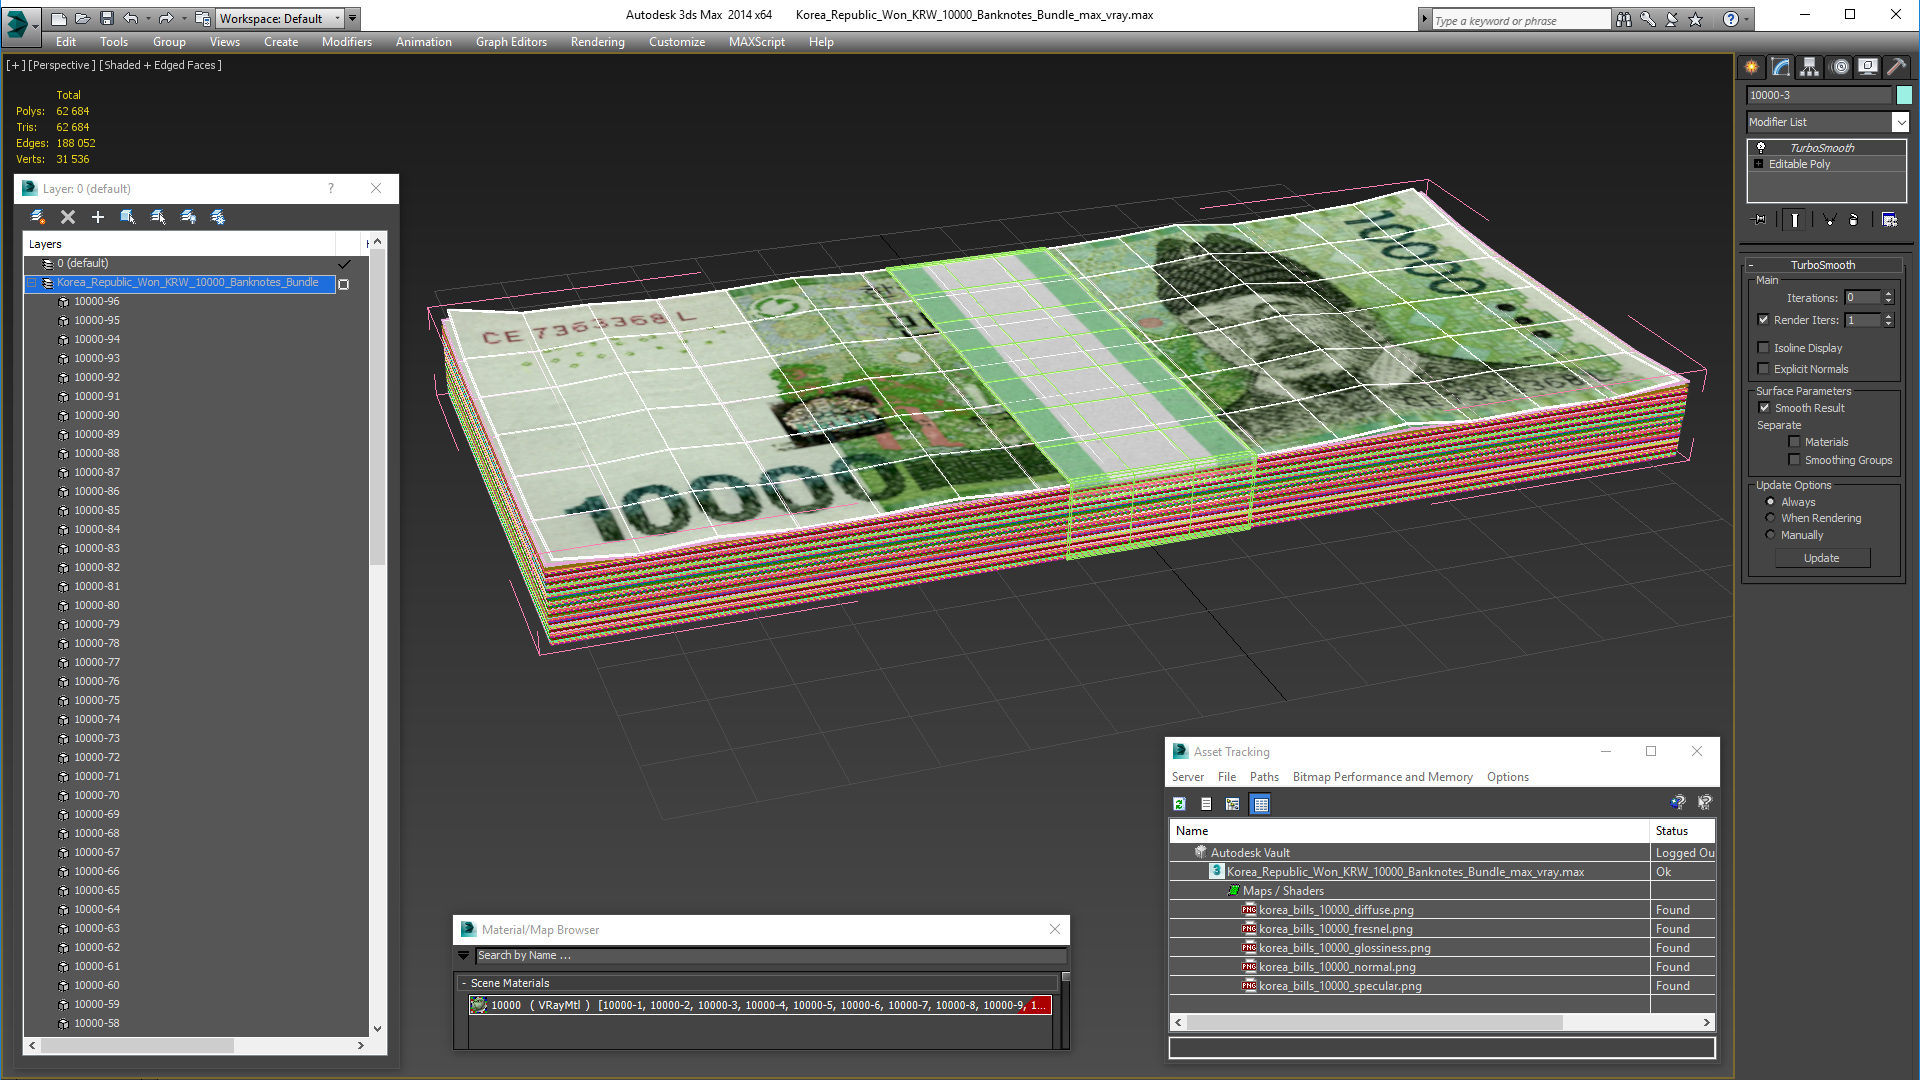Image resolution: width=1920 pixels, height=1080 pixels.
Task: Select the 10000-96 layer object
Action: coord(96,302)
